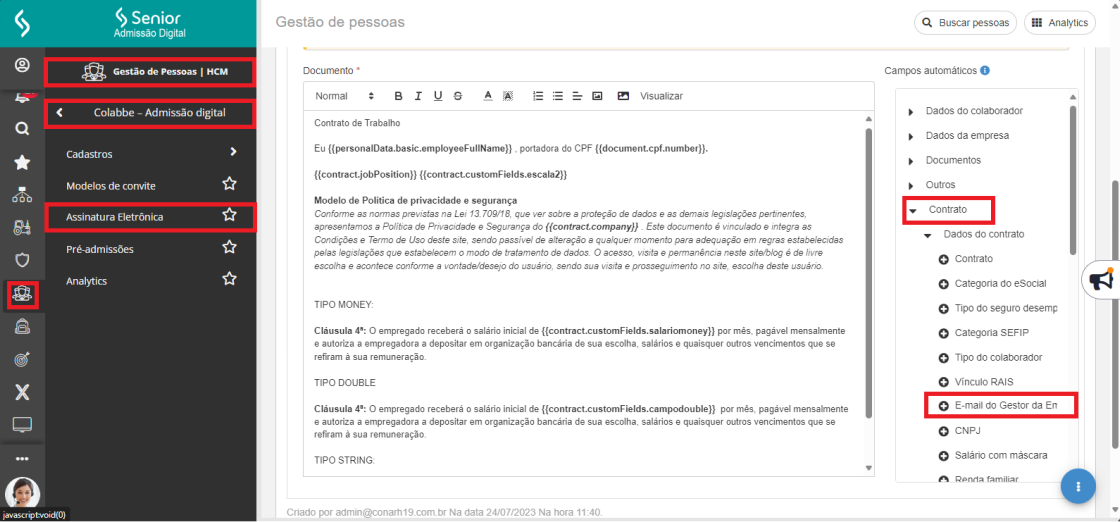Expand Dados da empresa tree node

coord(911,136)
